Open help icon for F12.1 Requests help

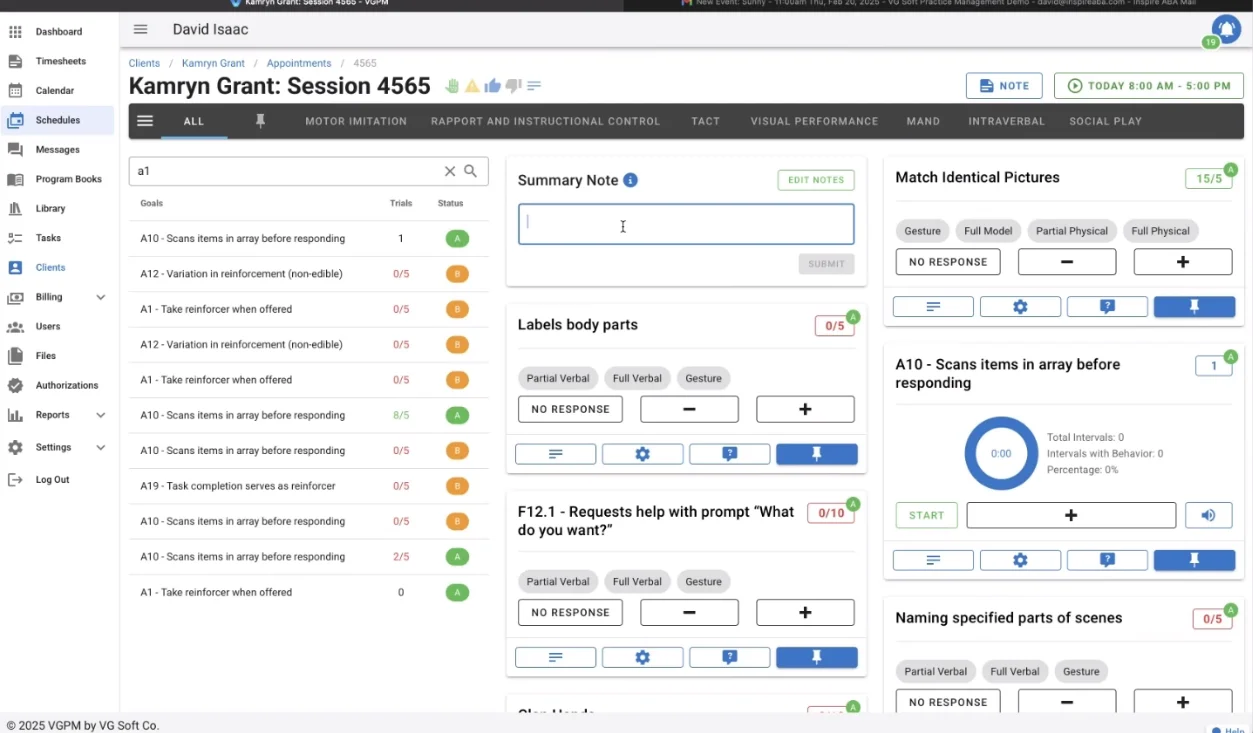click(x=730, y=657)
